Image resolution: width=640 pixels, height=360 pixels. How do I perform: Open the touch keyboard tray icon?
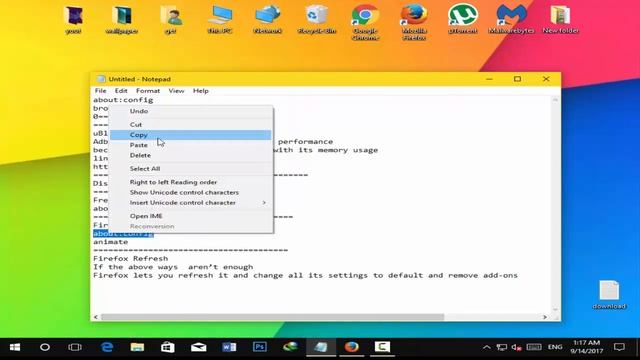click(534, 347)
